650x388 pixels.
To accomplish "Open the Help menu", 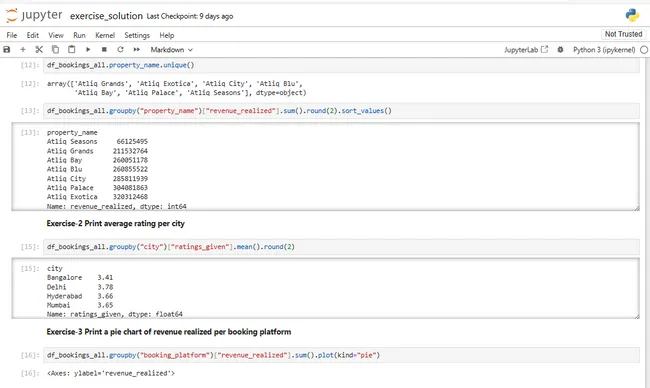I will [167, 35].
